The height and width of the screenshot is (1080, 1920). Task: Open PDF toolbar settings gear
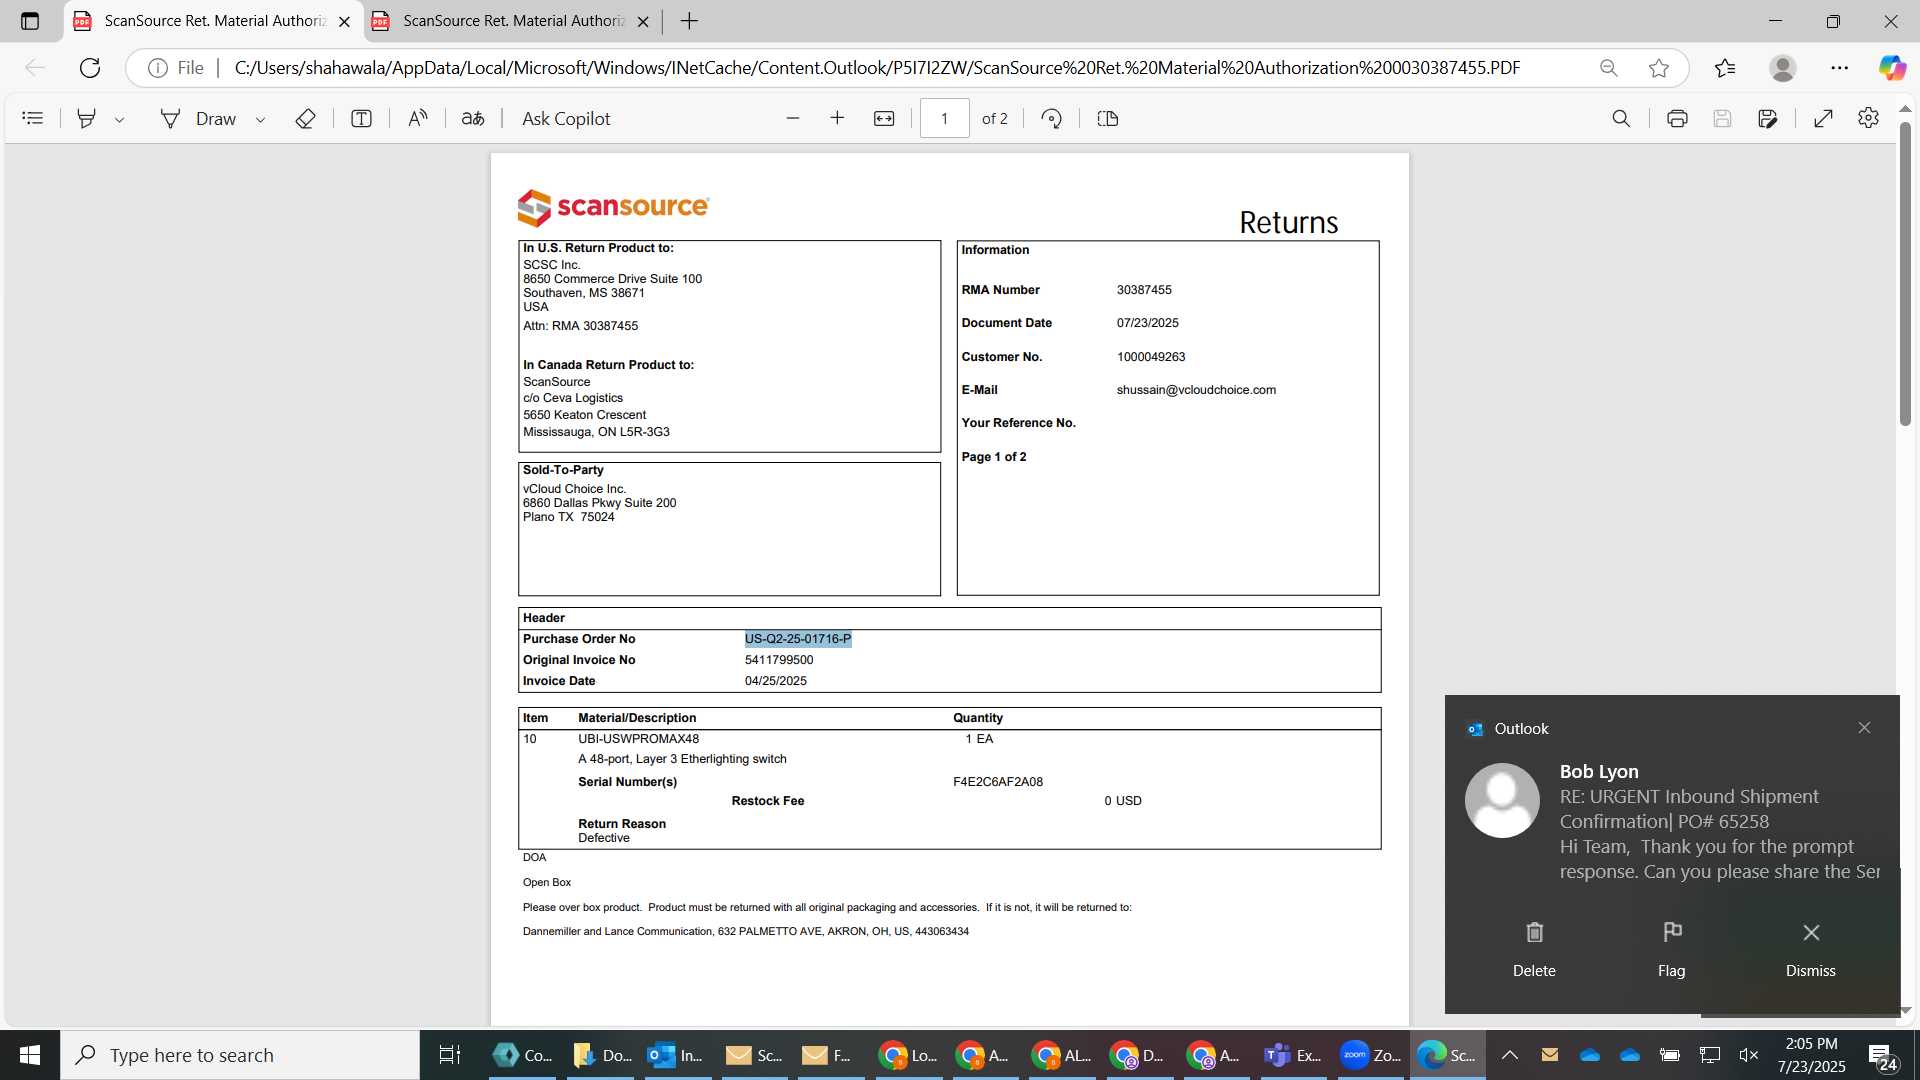pos(1868,119)
